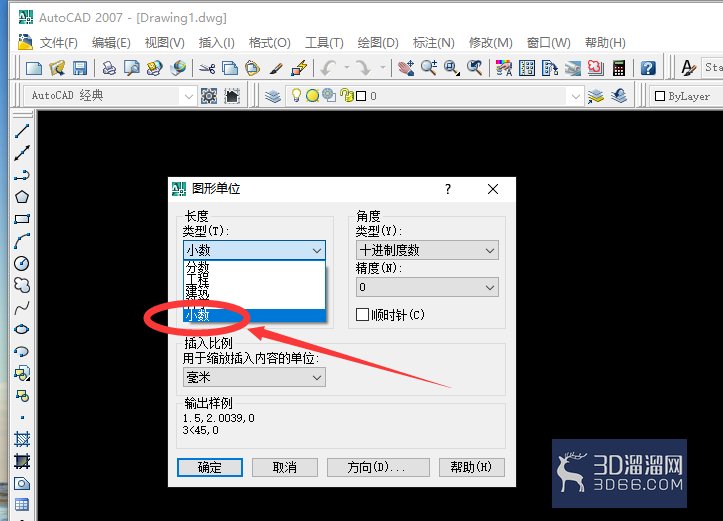
Task: Cut the selection with the scissors icon
Action: [x=207, y=69]
